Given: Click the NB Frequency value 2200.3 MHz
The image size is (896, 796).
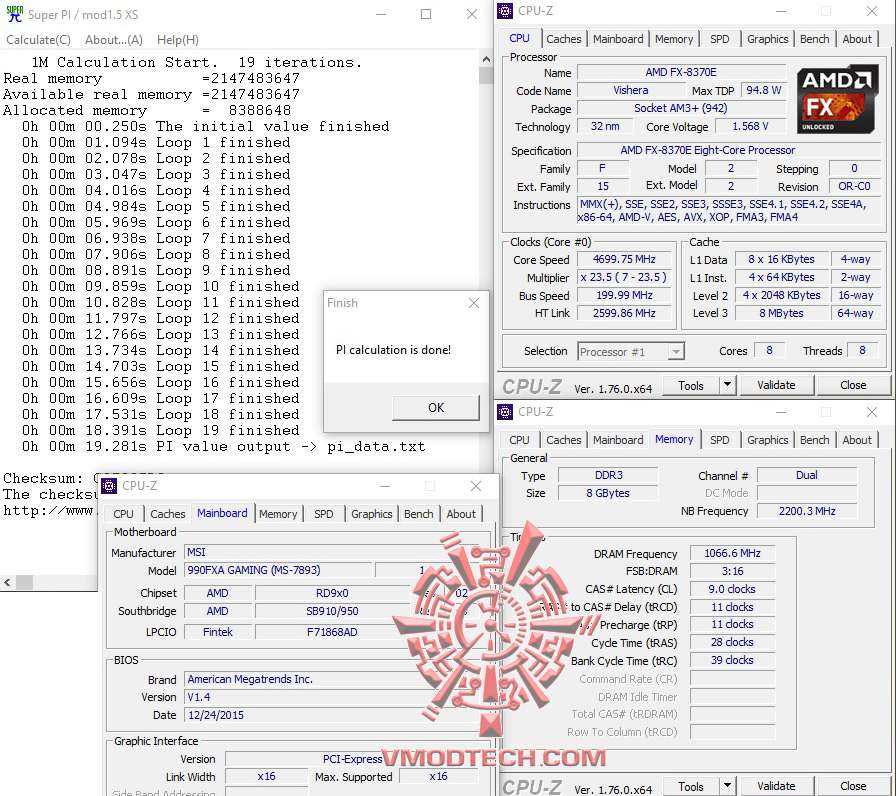Looking at the screenshot, I should coord(807,511).
